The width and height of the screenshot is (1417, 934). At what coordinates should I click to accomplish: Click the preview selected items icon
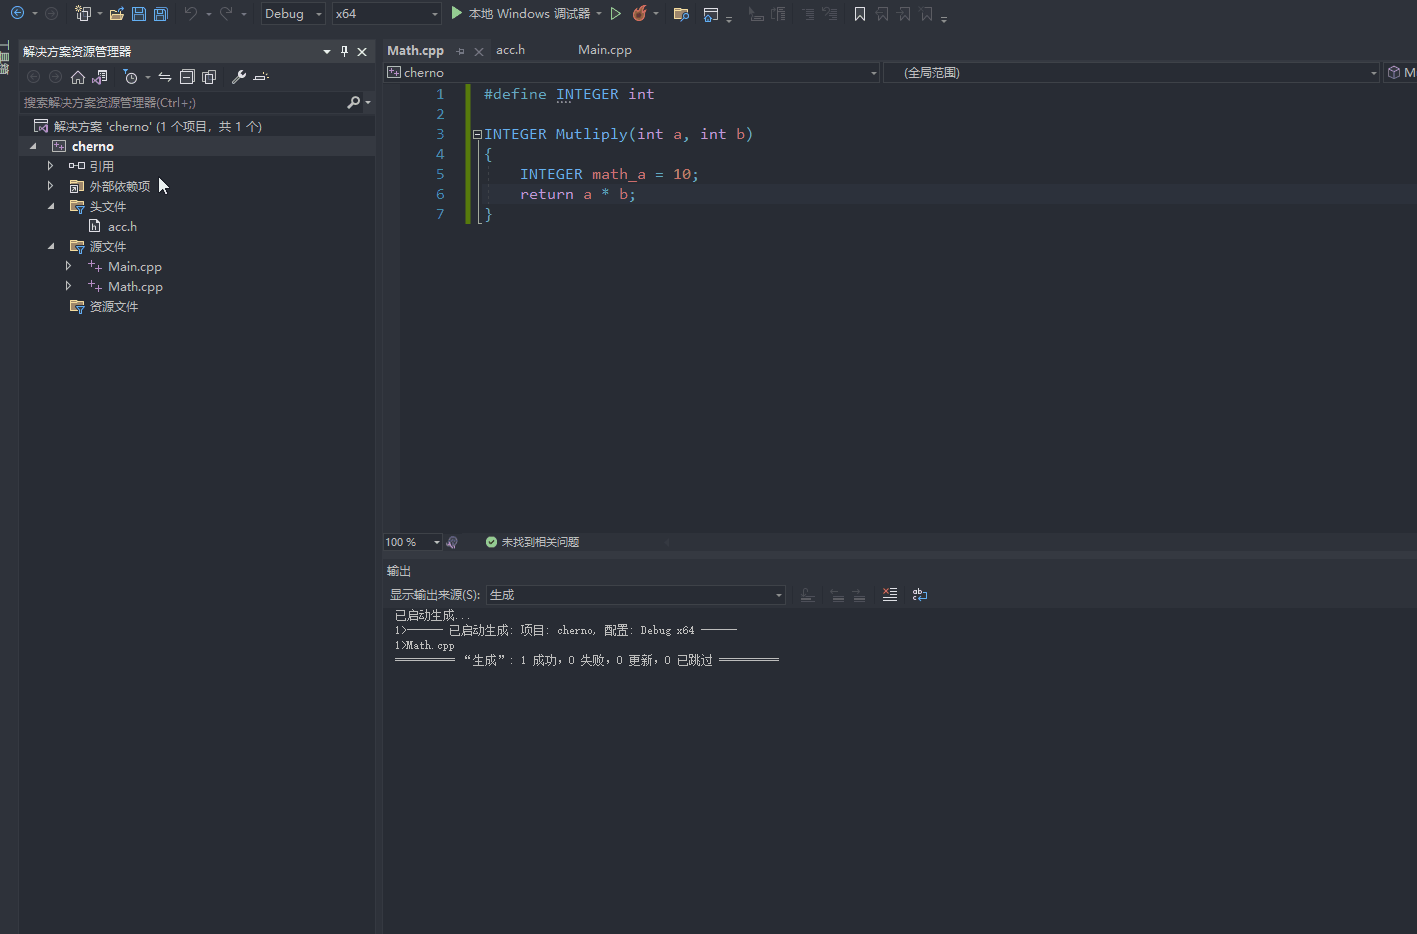261,77
